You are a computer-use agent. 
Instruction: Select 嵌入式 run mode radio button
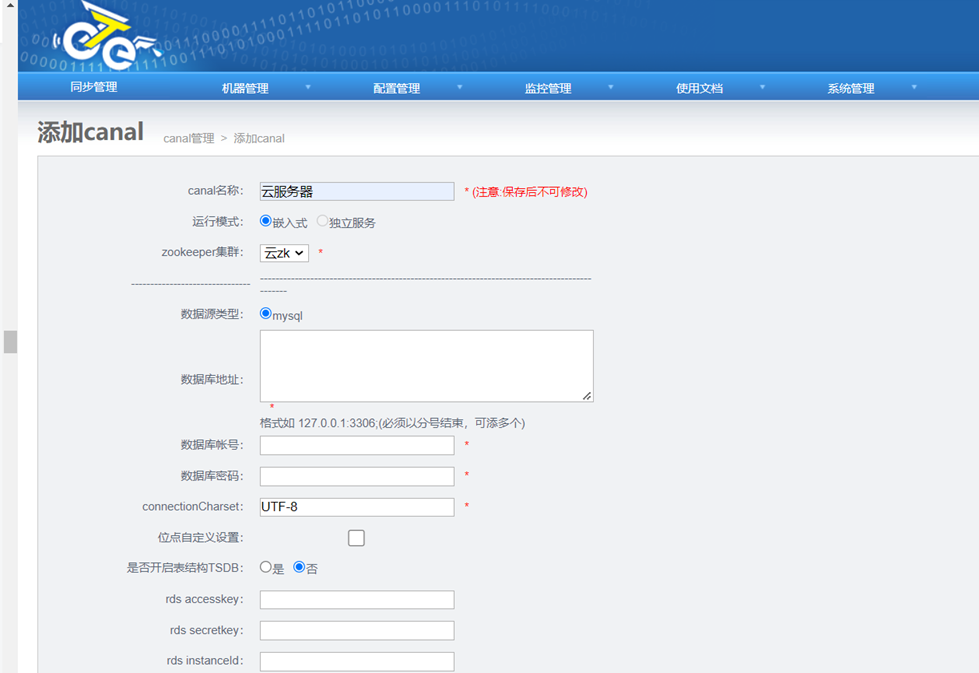click(266, 221)
